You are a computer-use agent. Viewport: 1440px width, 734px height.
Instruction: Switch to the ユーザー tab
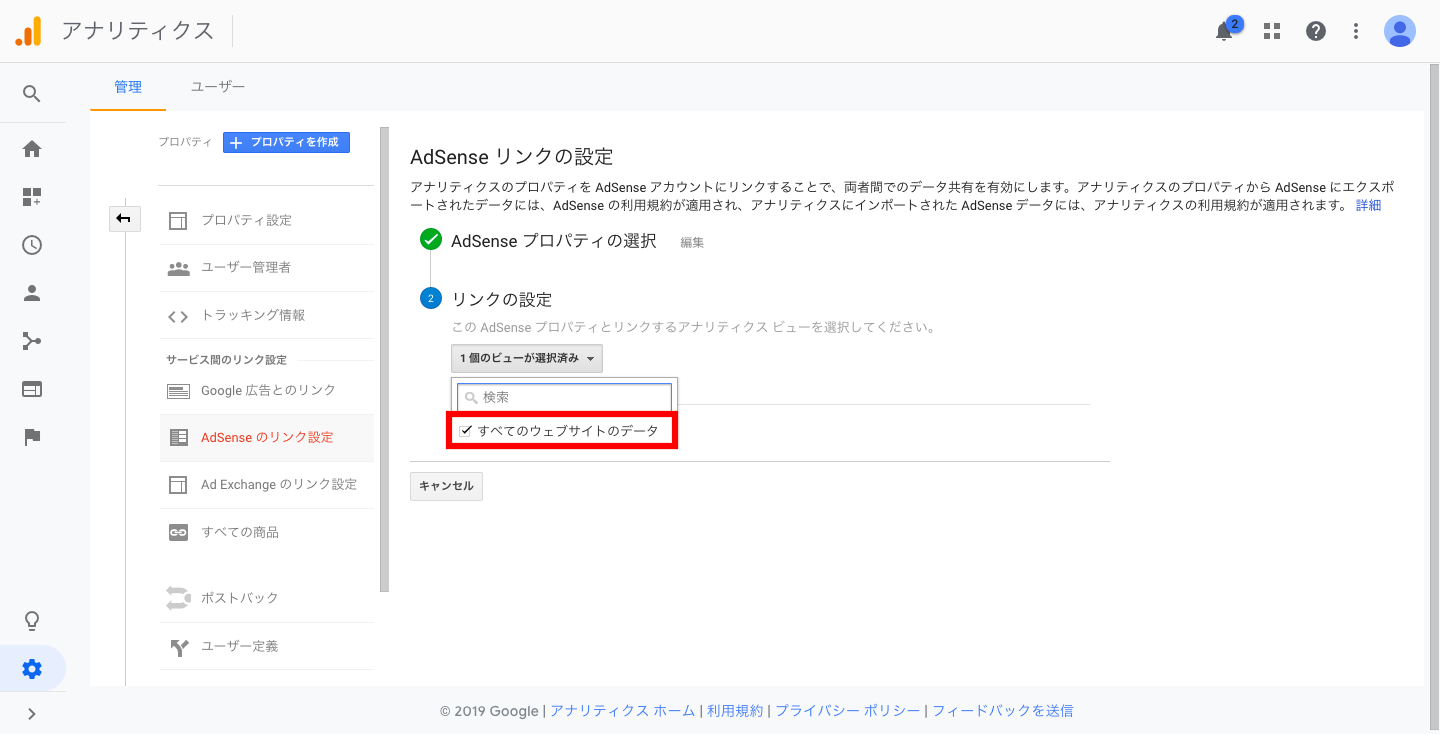(x=218, y=87)
